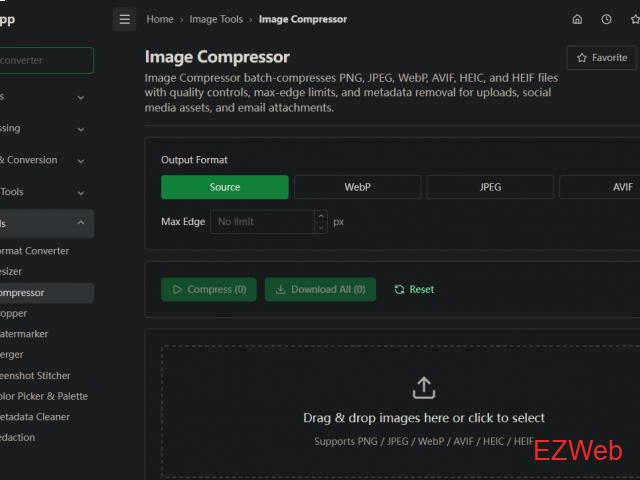Image resolution: width=640 pixels, height=480 pixels.
Task: Navigate to Image Tools breadcrumb
Action: tap(216, 19)
